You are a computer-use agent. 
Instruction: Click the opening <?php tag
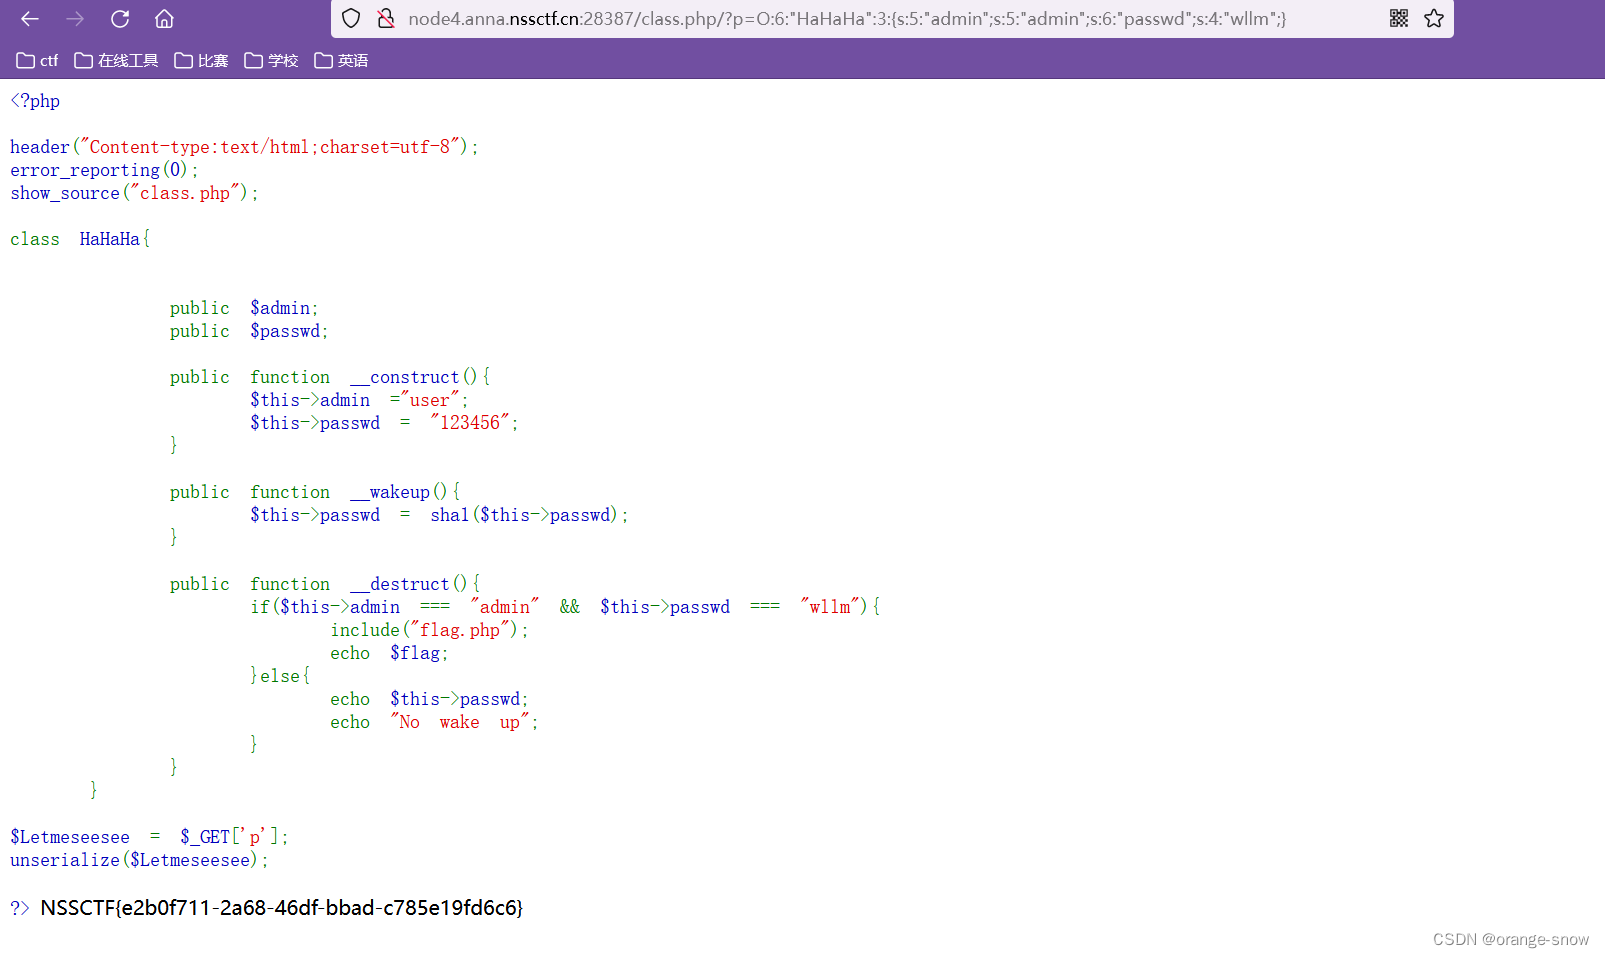[35, 101]
